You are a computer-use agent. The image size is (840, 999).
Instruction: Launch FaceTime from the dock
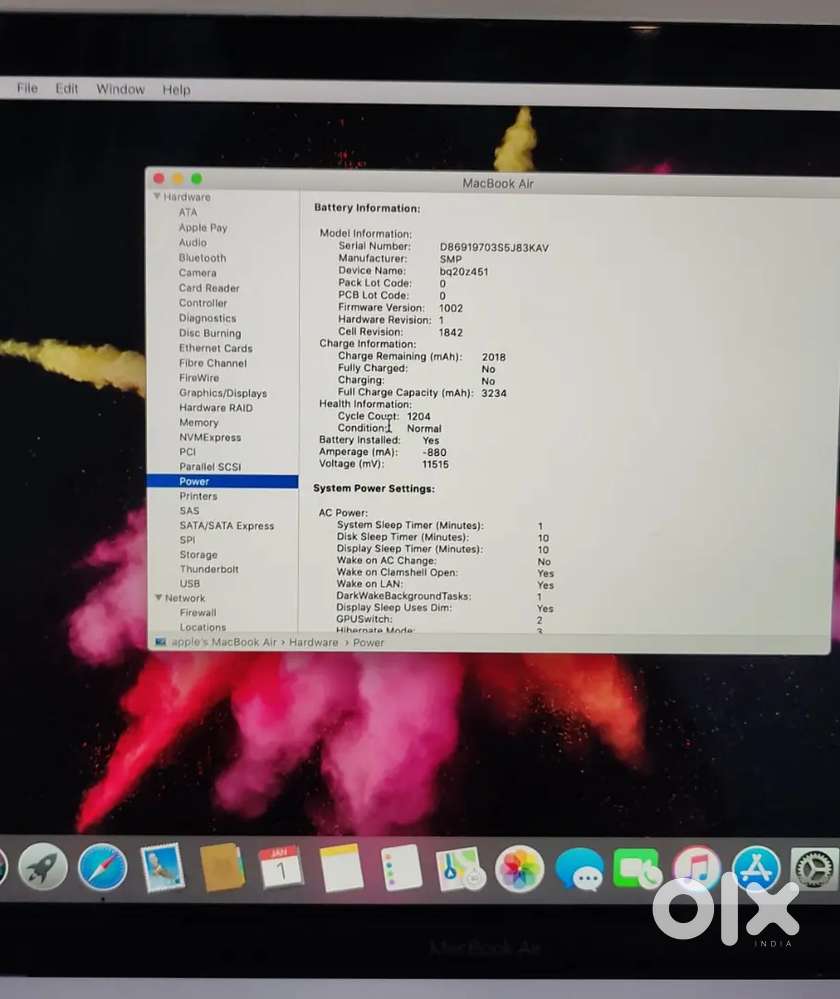(x=637, y=869)
